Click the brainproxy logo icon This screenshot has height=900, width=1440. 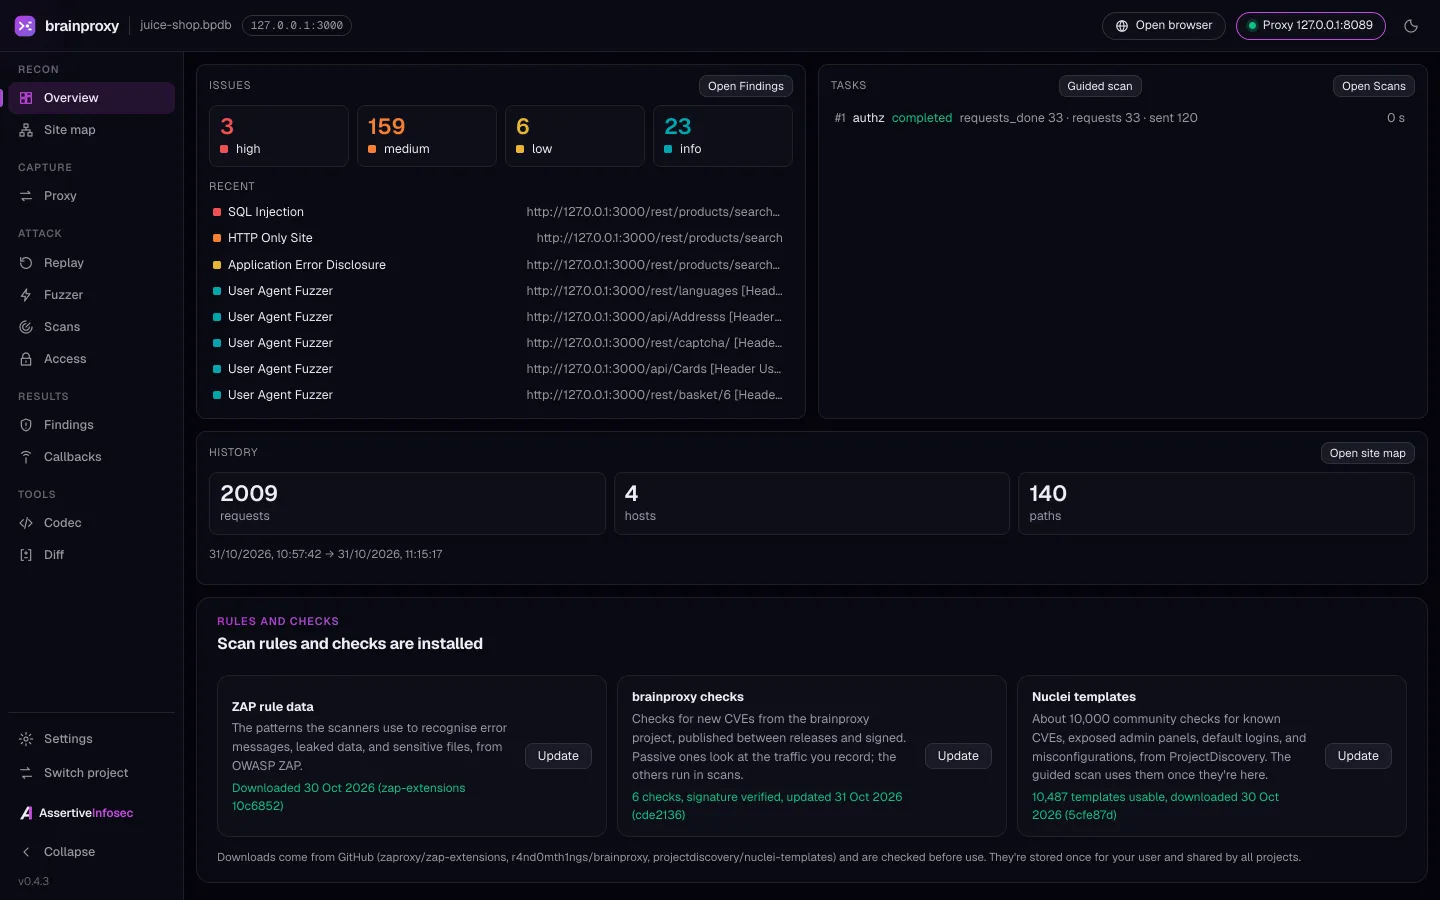point(25,26)
